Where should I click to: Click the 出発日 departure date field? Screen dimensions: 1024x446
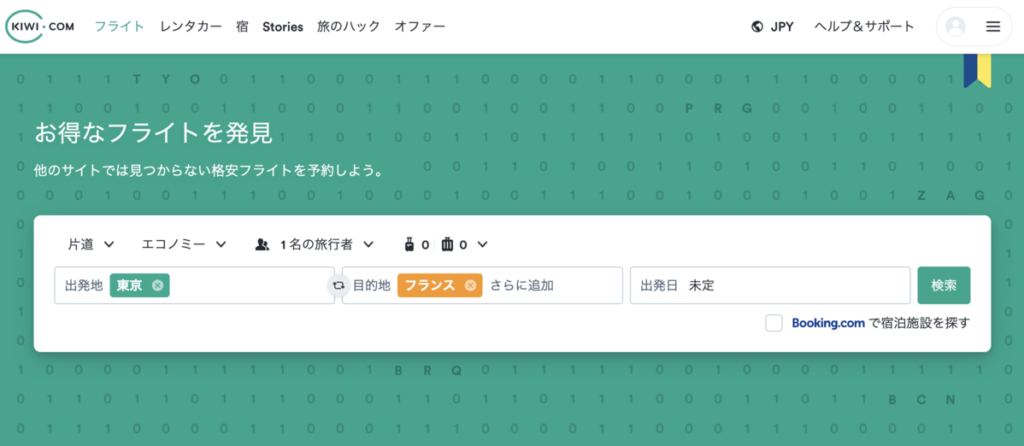[x=770, y=285]
